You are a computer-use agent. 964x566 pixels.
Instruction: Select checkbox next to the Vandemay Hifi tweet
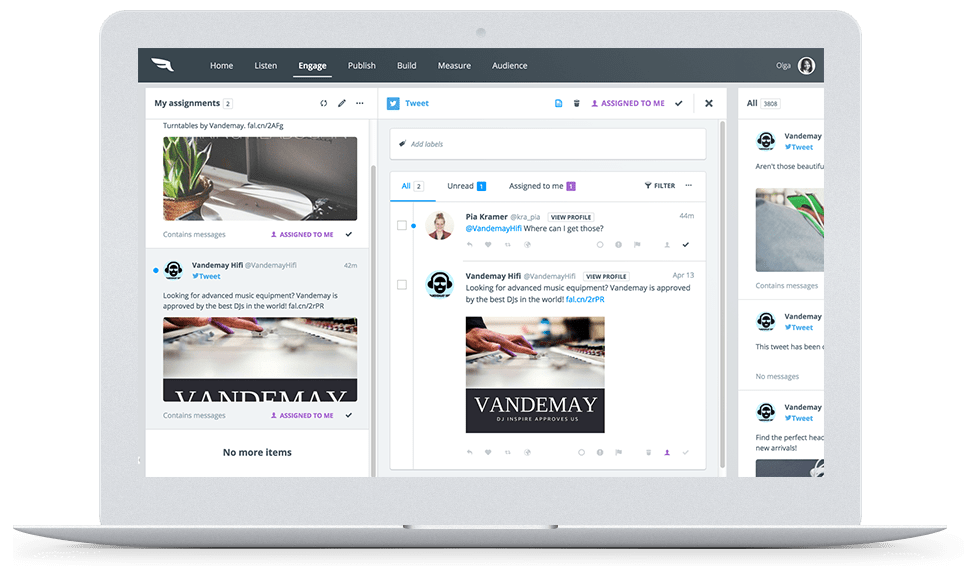click(402, 285)
